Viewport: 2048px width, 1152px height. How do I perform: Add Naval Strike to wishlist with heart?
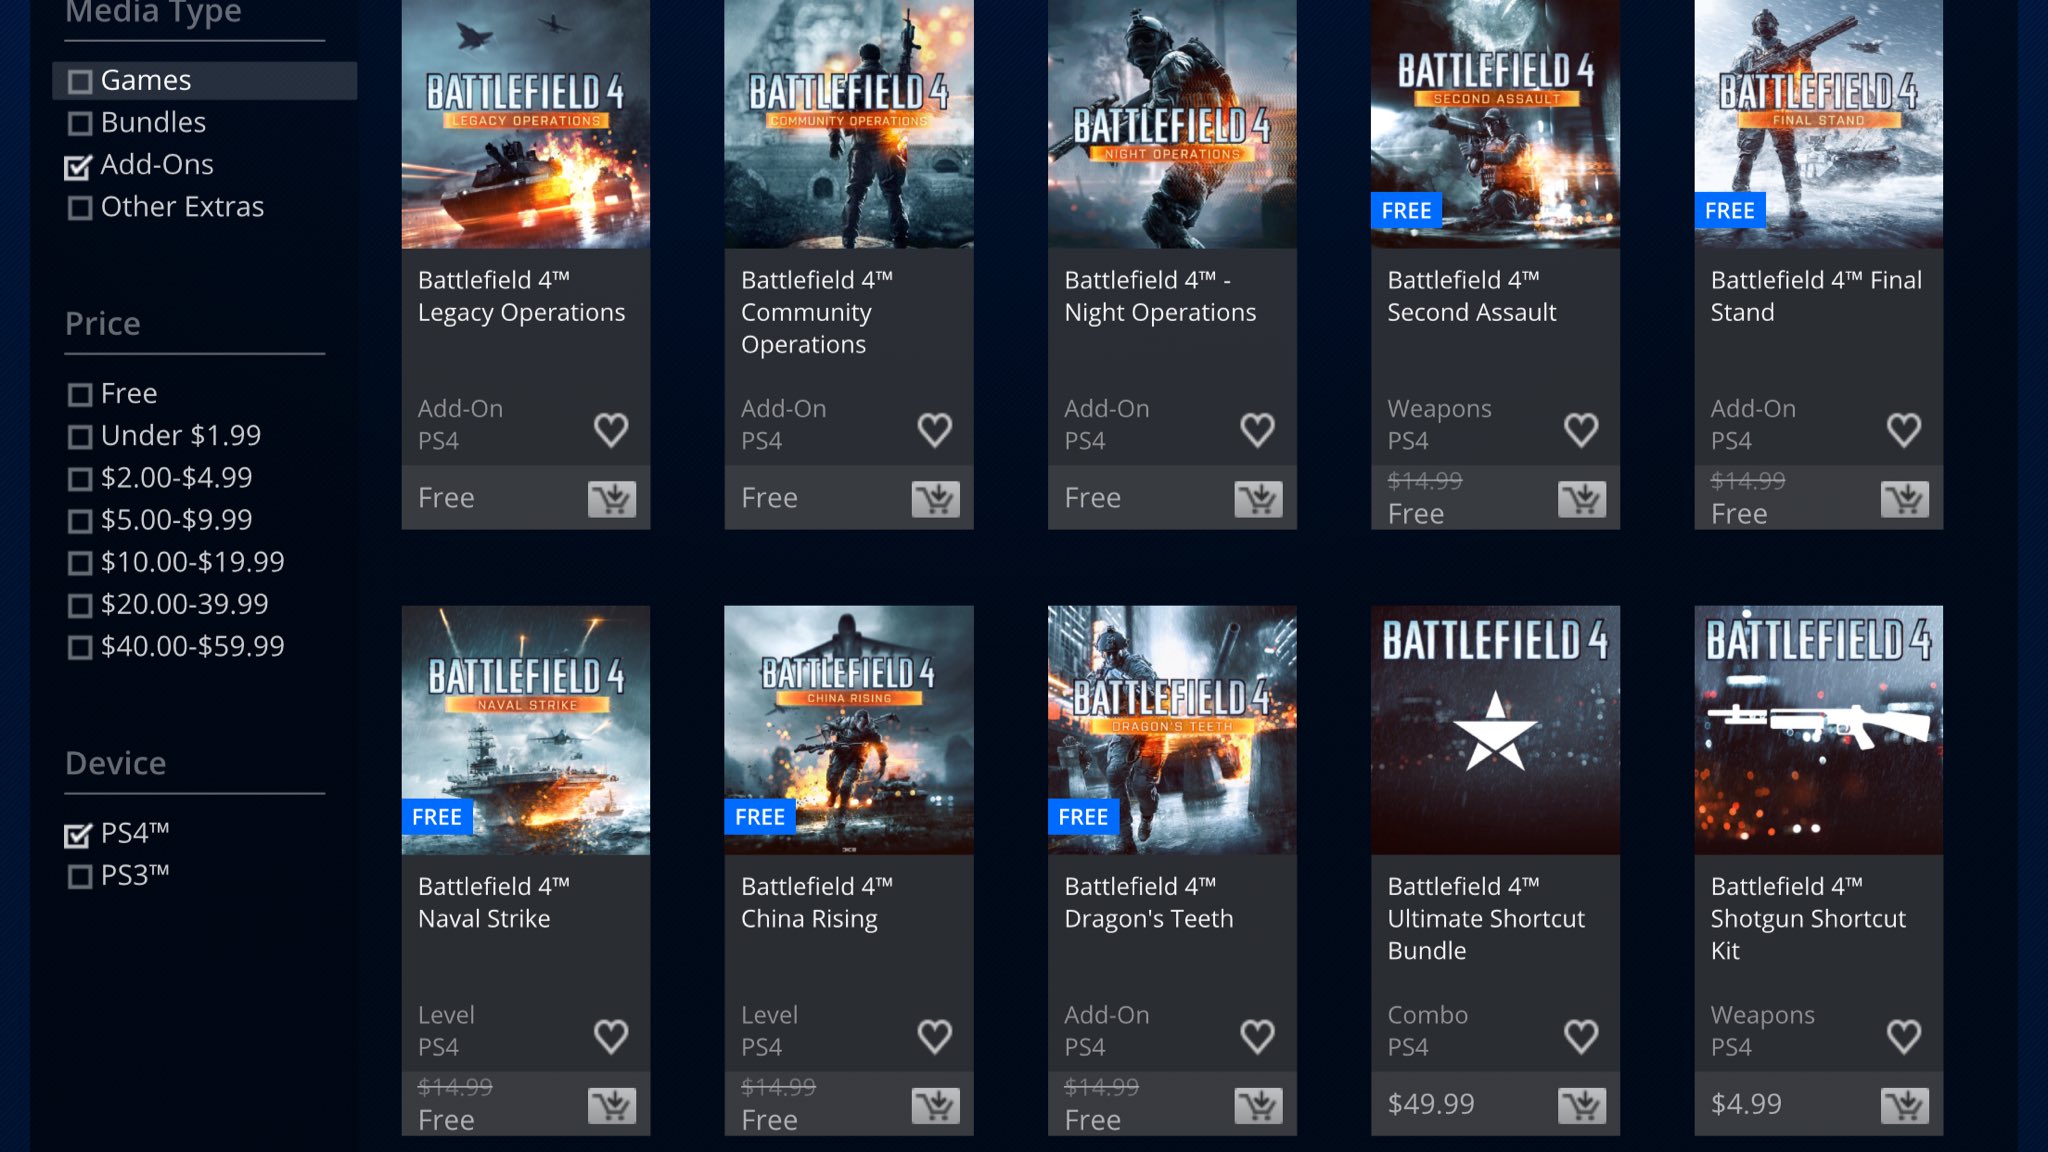coord(611,1036)
